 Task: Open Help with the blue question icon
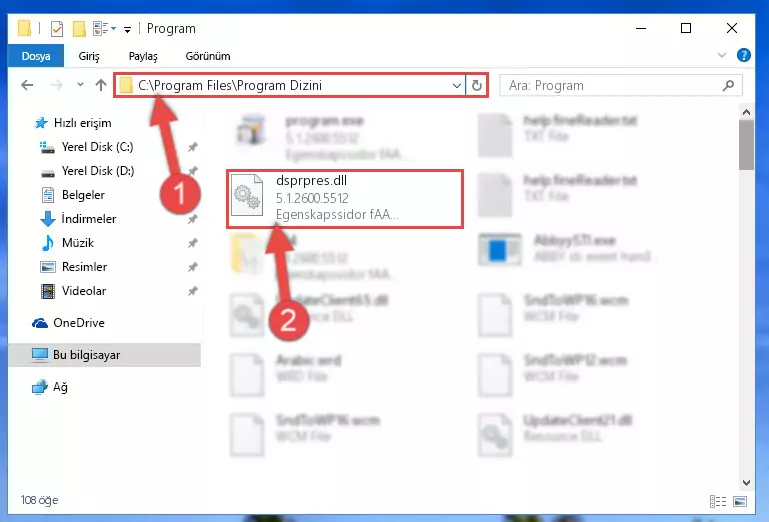click(743, 55)
